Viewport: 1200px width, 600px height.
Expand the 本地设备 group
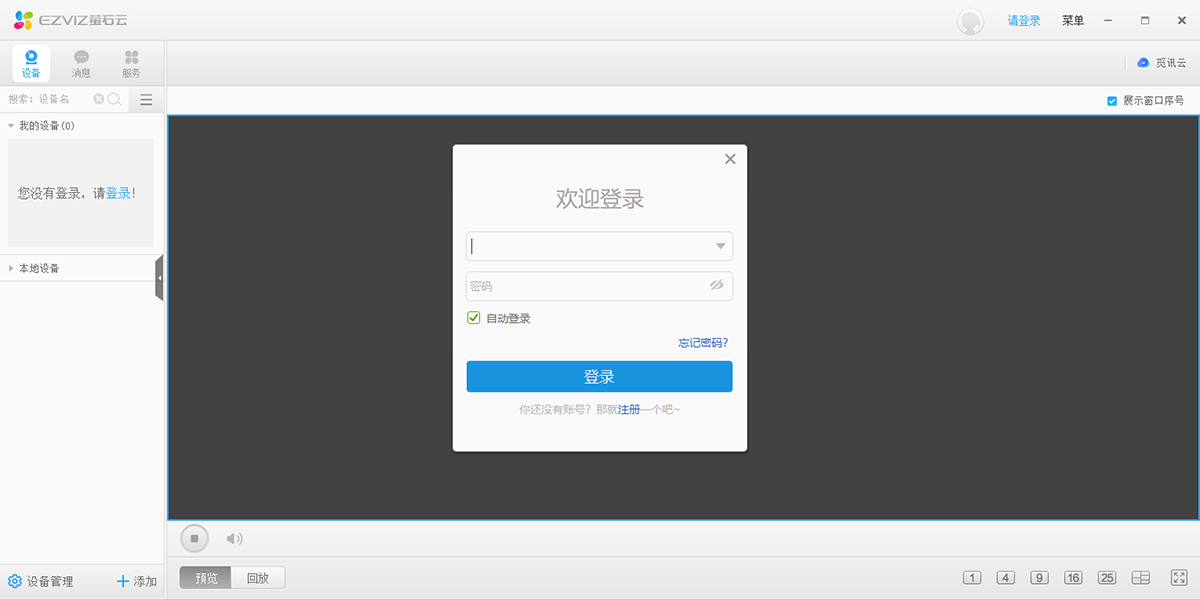coord(11,268)
